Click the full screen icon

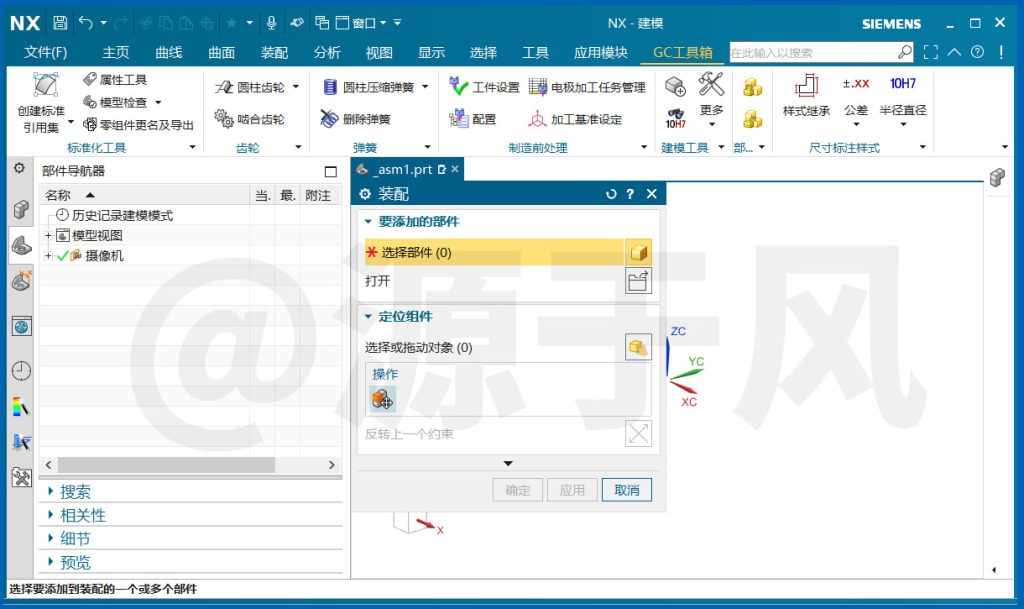(x=931, y=52)
